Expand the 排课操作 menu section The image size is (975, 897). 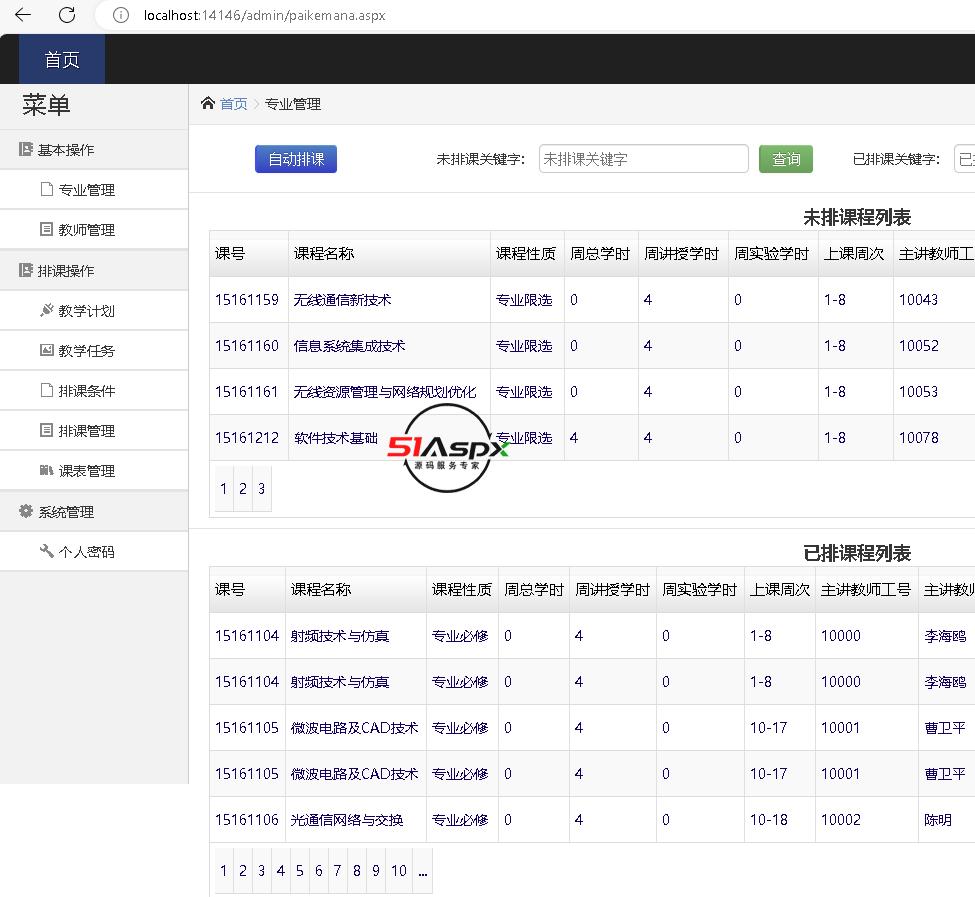click(x=66, y=271)
